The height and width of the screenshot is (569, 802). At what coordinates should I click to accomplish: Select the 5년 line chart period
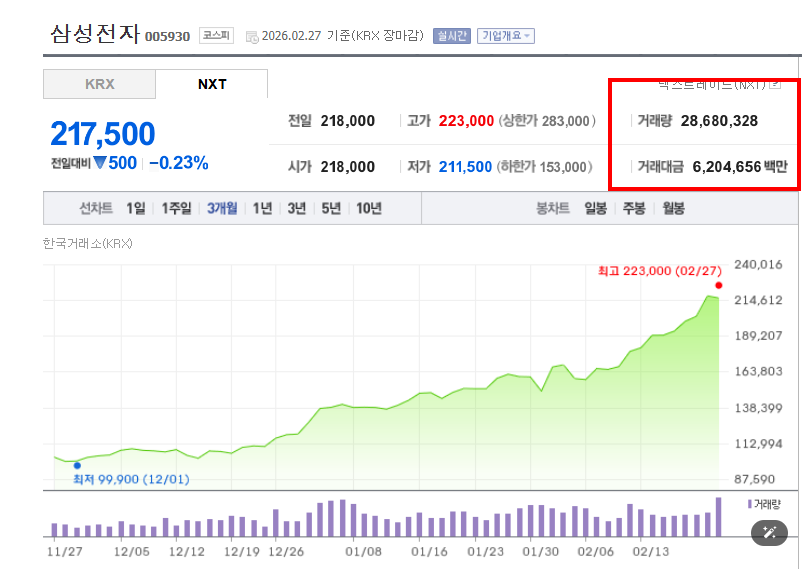(x=331, y=208)
